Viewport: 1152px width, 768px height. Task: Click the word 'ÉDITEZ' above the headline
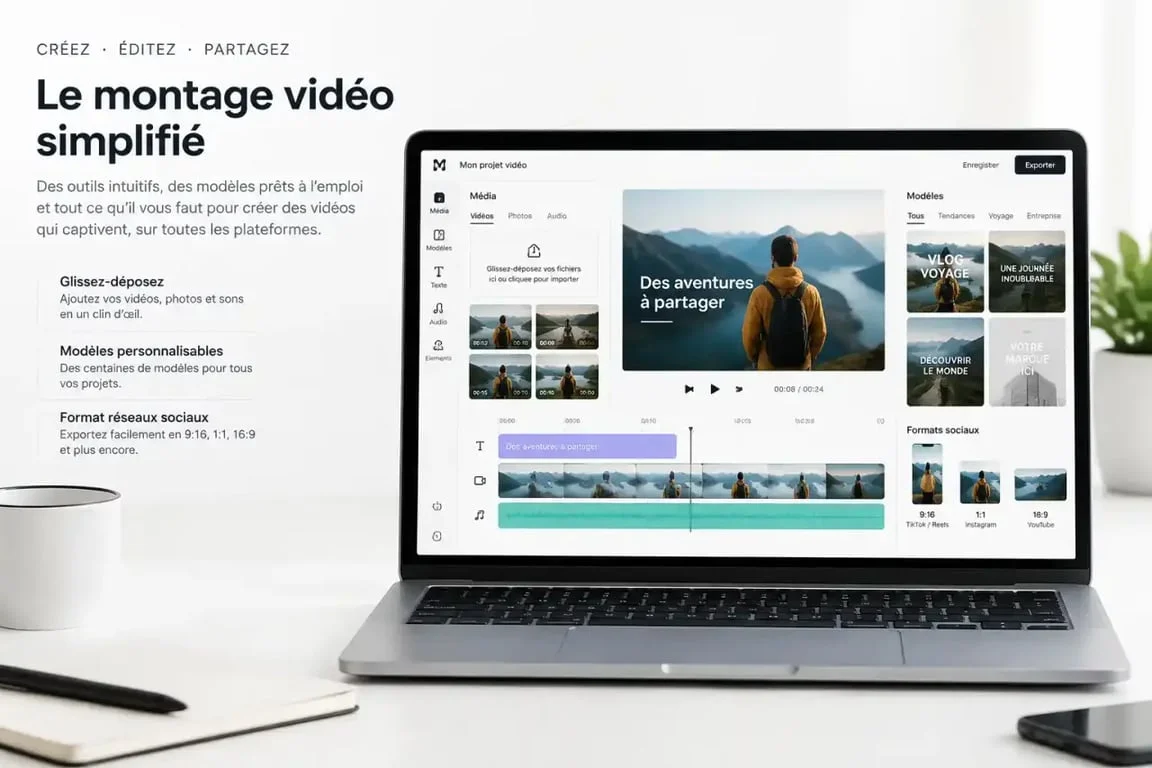(x=147, y=49)
